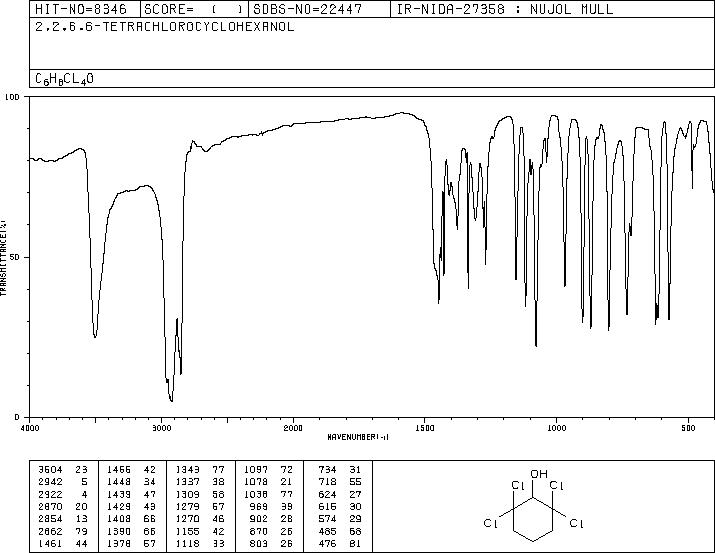
Task: Click the 50 tick label on the y-axis
Action: pyautogui.click(x=15, y=257)
